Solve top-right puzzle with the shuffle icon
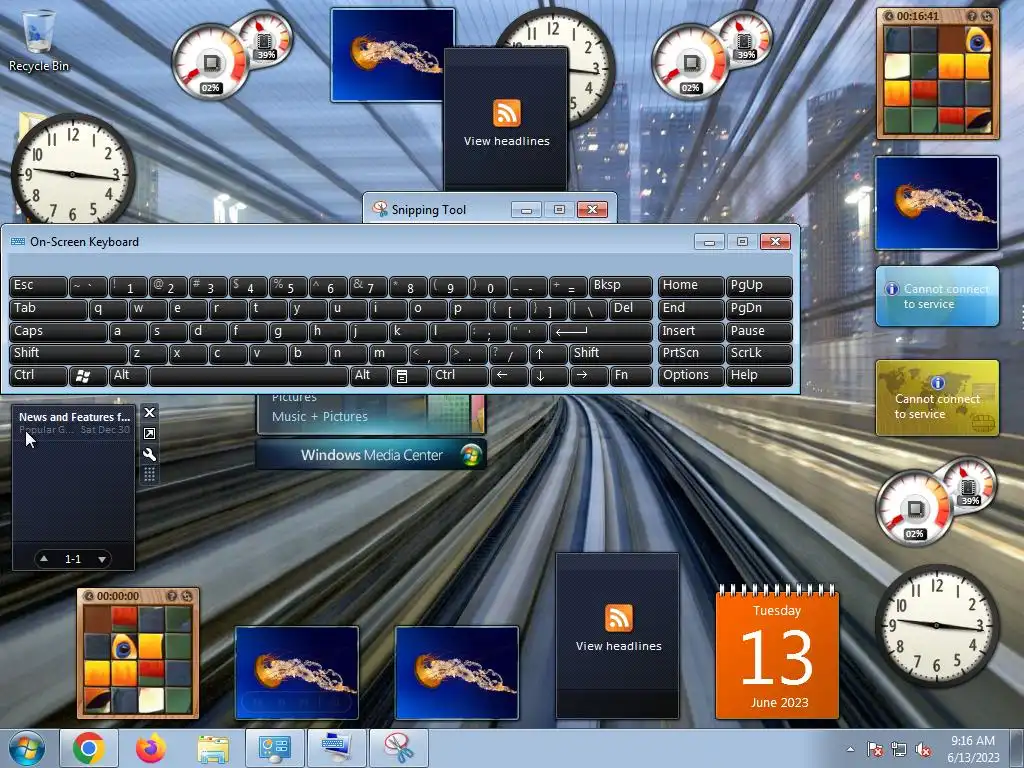The image size is (1024, 768). [x=987, y=16]
